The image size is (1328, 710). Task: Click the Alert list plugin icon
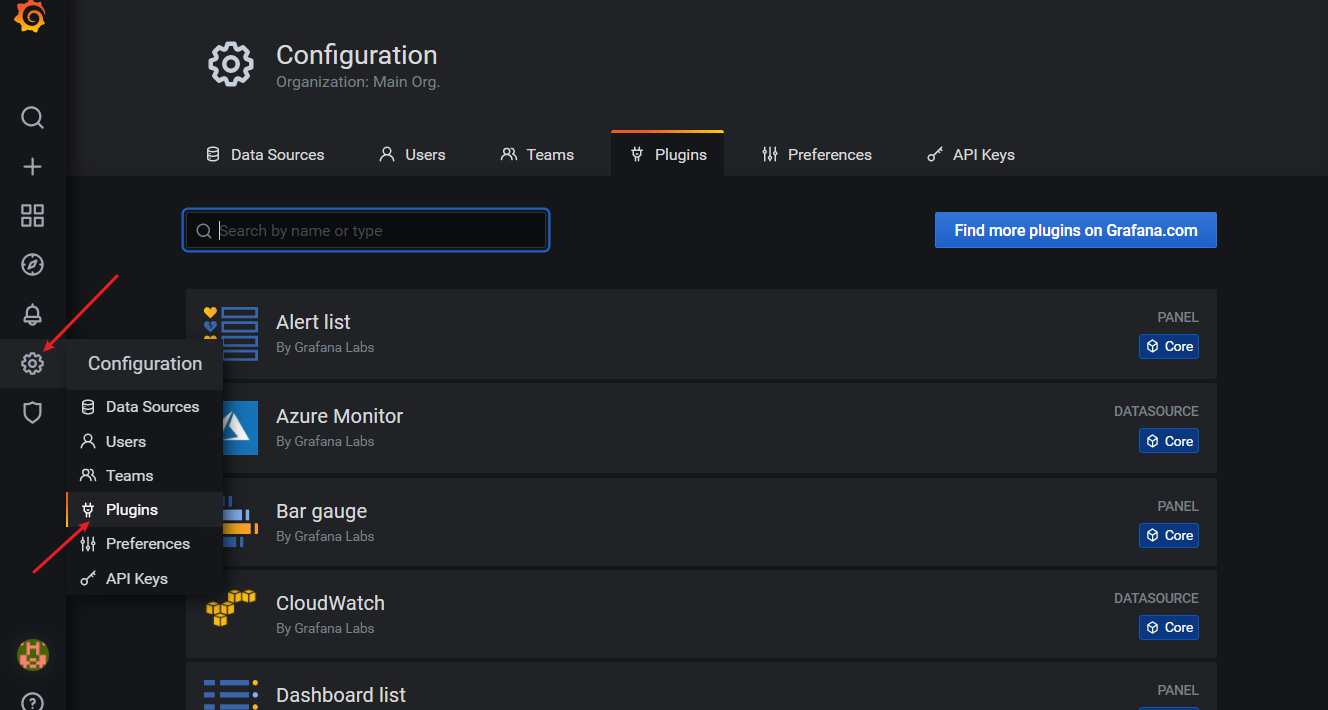coord(231,334)
